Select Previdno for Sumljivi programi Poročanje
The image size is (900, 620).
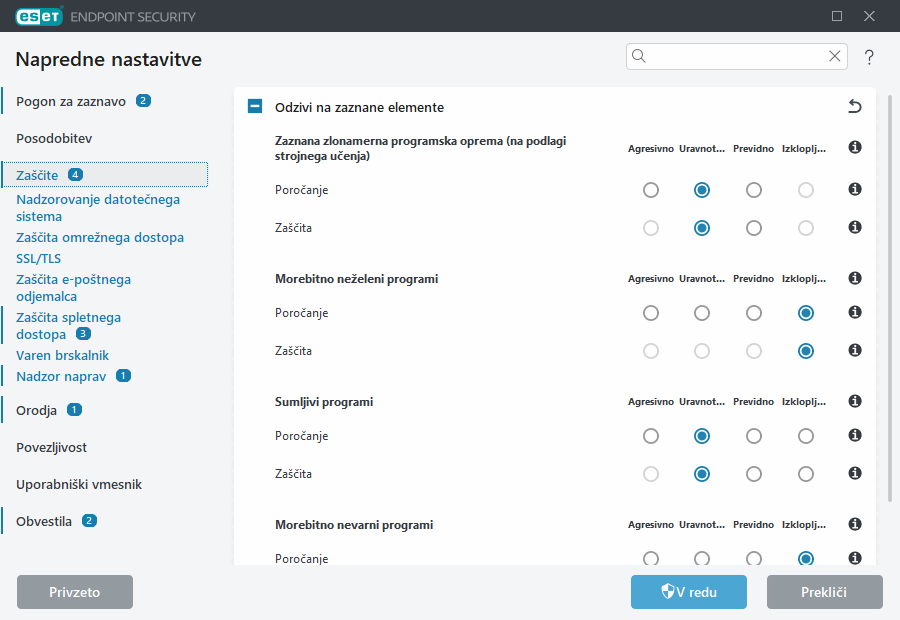(754, 436)
